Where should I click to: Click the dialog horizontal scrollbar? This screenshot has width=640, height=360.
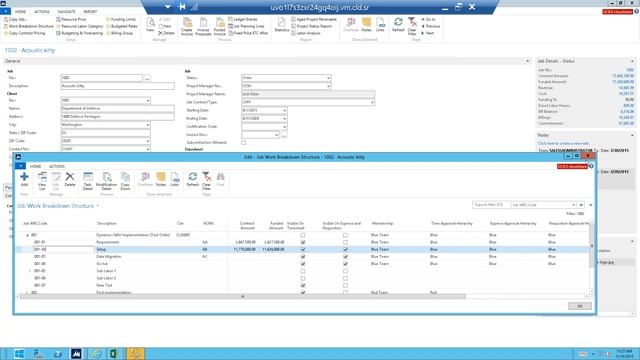tap(242, 297)
